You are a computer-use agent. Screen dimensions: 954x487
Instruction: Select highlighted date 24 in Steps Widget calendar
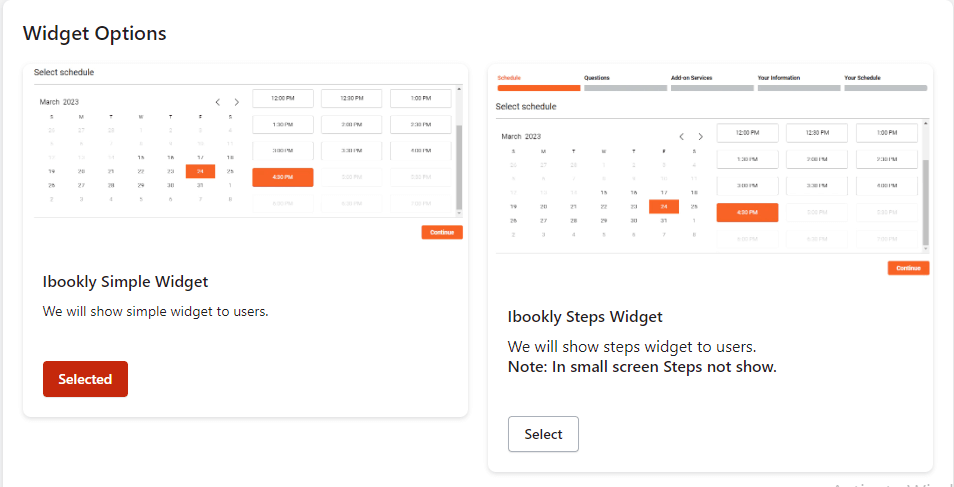pos(664,206)
